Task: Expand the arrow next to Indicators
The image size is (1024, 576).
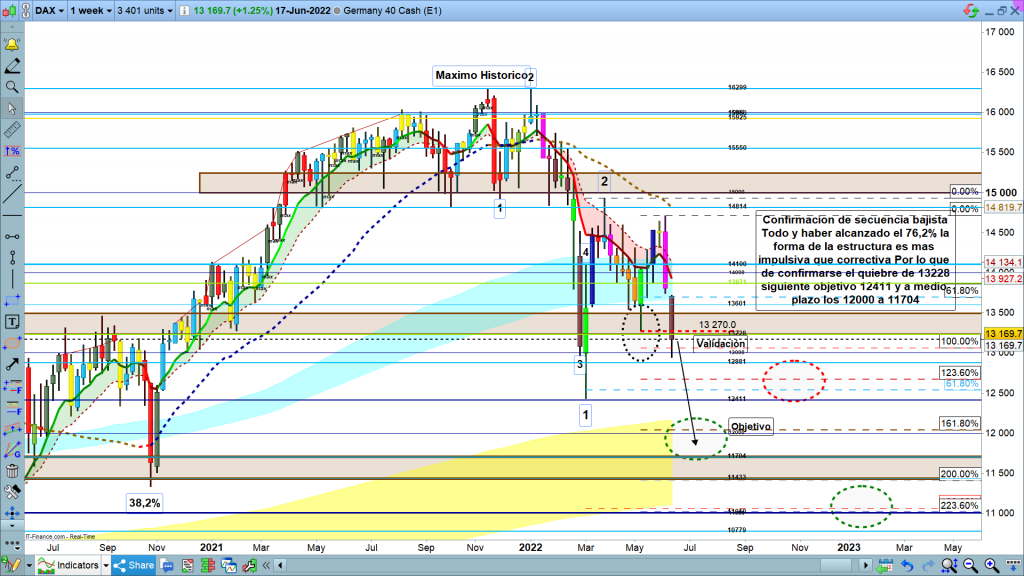Action: (x=105, y=565)
